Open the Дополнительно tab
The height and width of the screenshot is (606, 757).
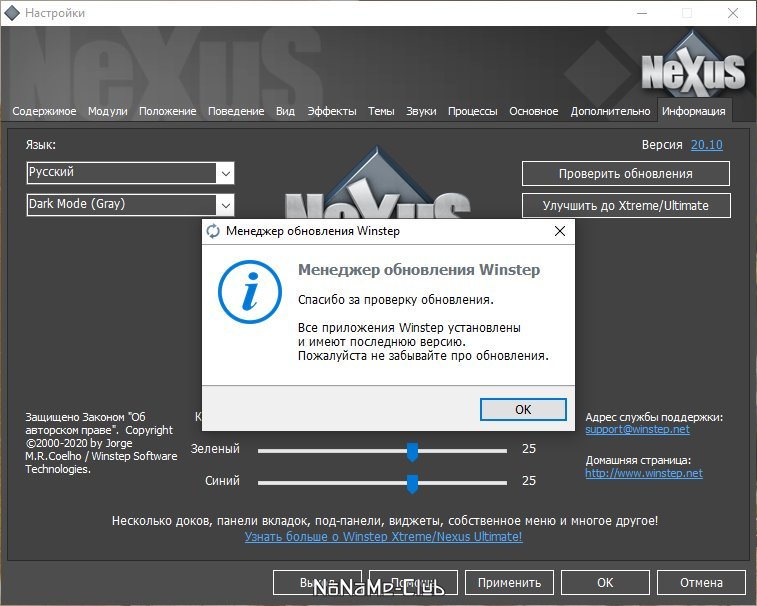pyautogui.click(x=610, y=111)
